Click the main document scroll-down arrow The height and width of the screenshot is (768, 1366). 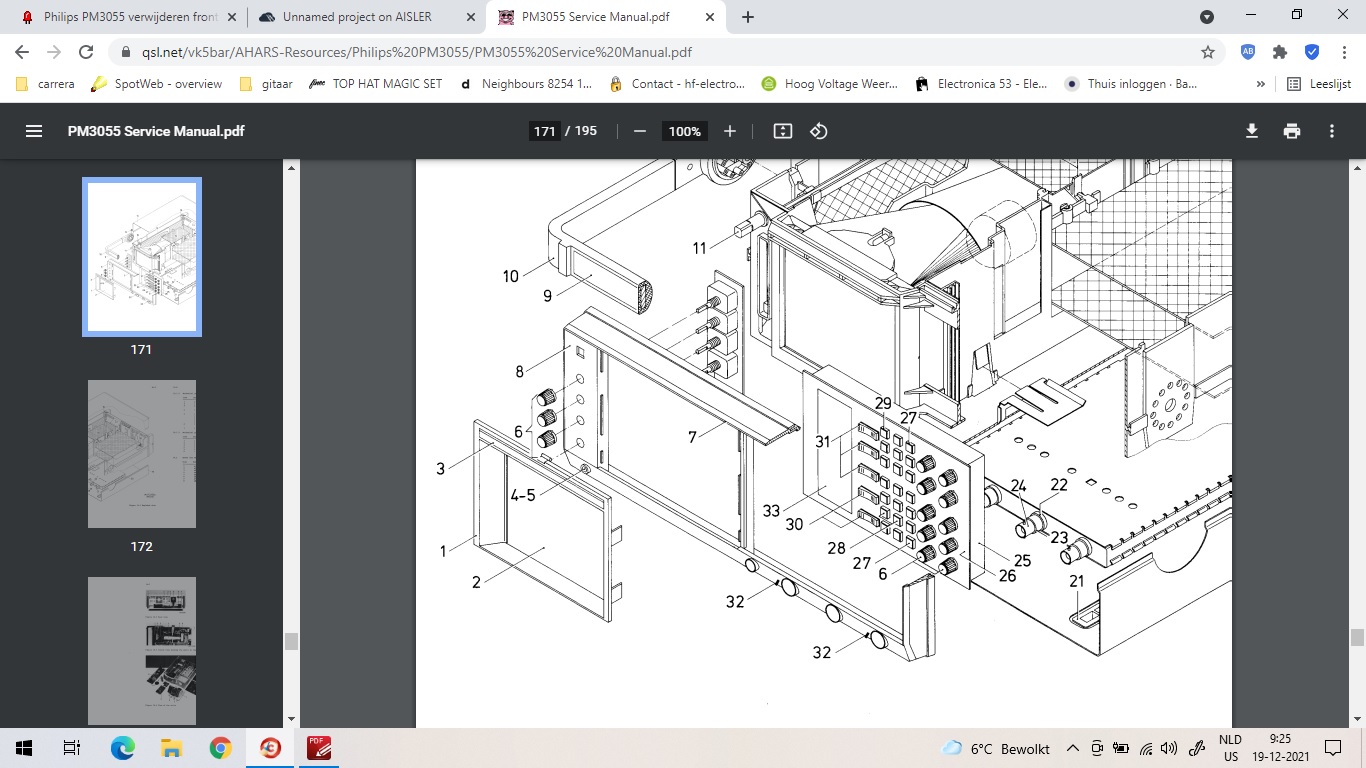1357,719
